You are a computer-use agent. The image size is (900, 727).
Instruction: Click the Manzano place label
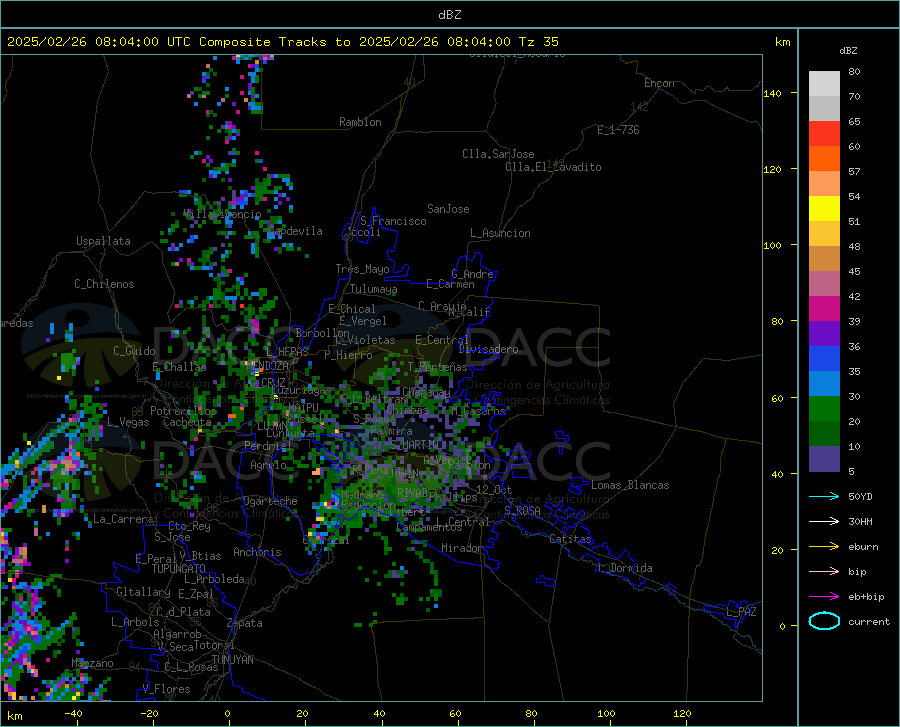(92, 663)
